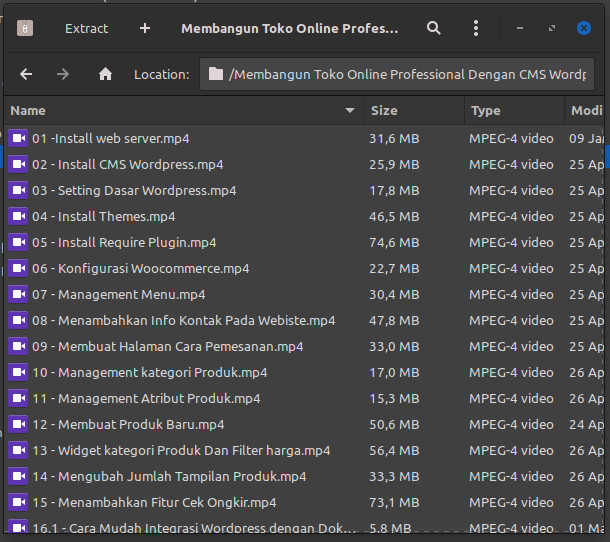Select file name 01 -Install web server.mp4
The image size is (610, 542).
[110, 139]
